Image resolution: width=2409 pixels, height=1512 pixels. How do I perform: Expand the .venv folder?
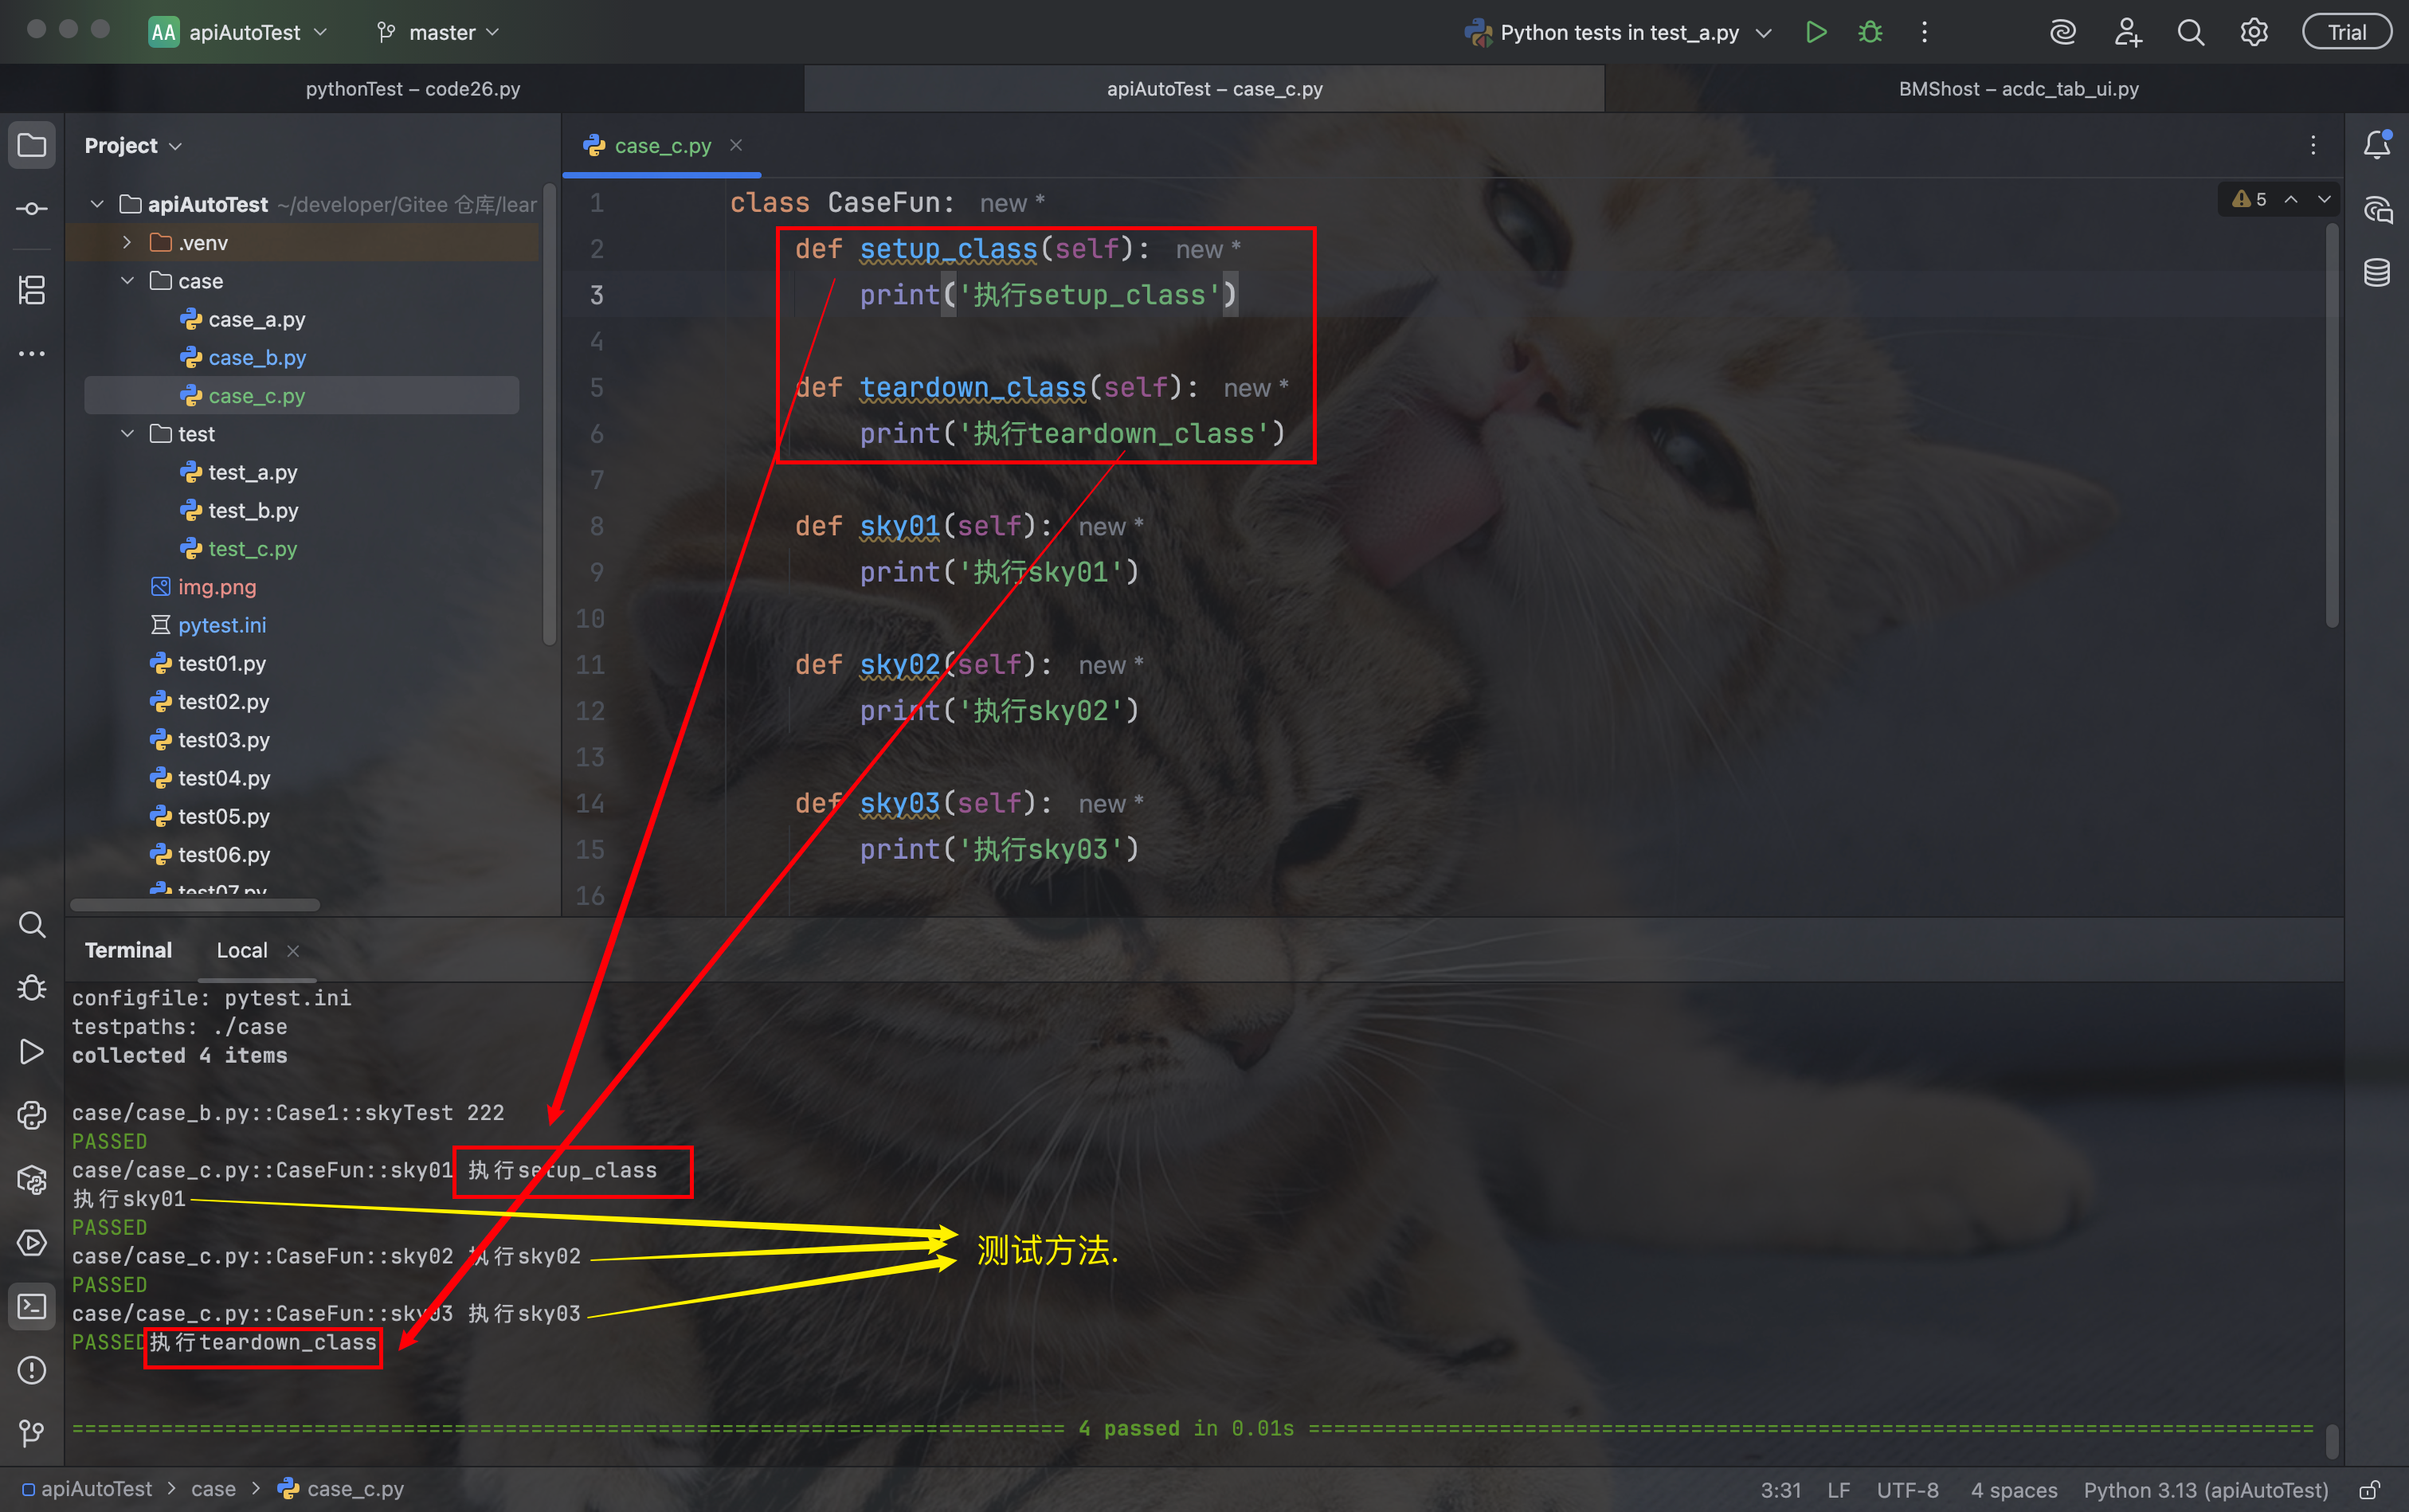coord(127,242)
